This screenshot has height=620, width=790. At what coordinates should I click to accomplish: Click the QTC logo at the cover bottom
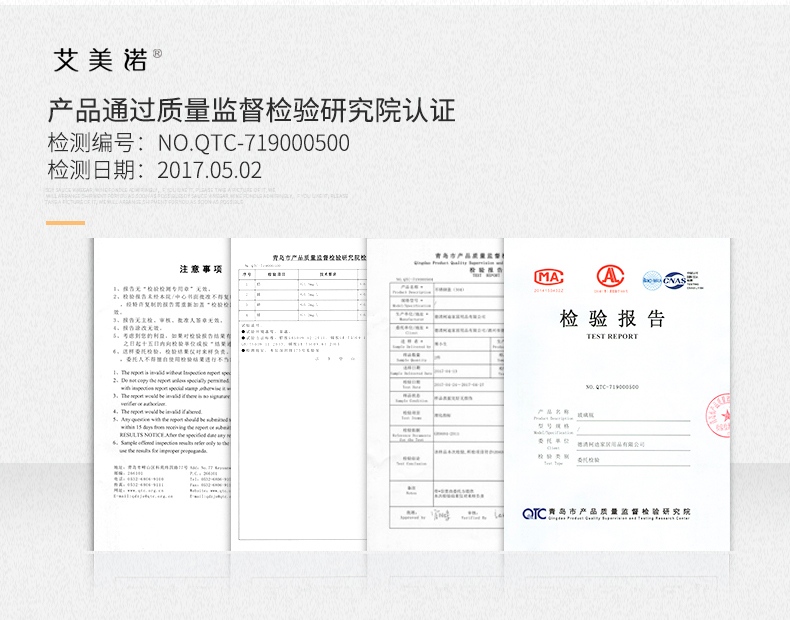point(534,514)
